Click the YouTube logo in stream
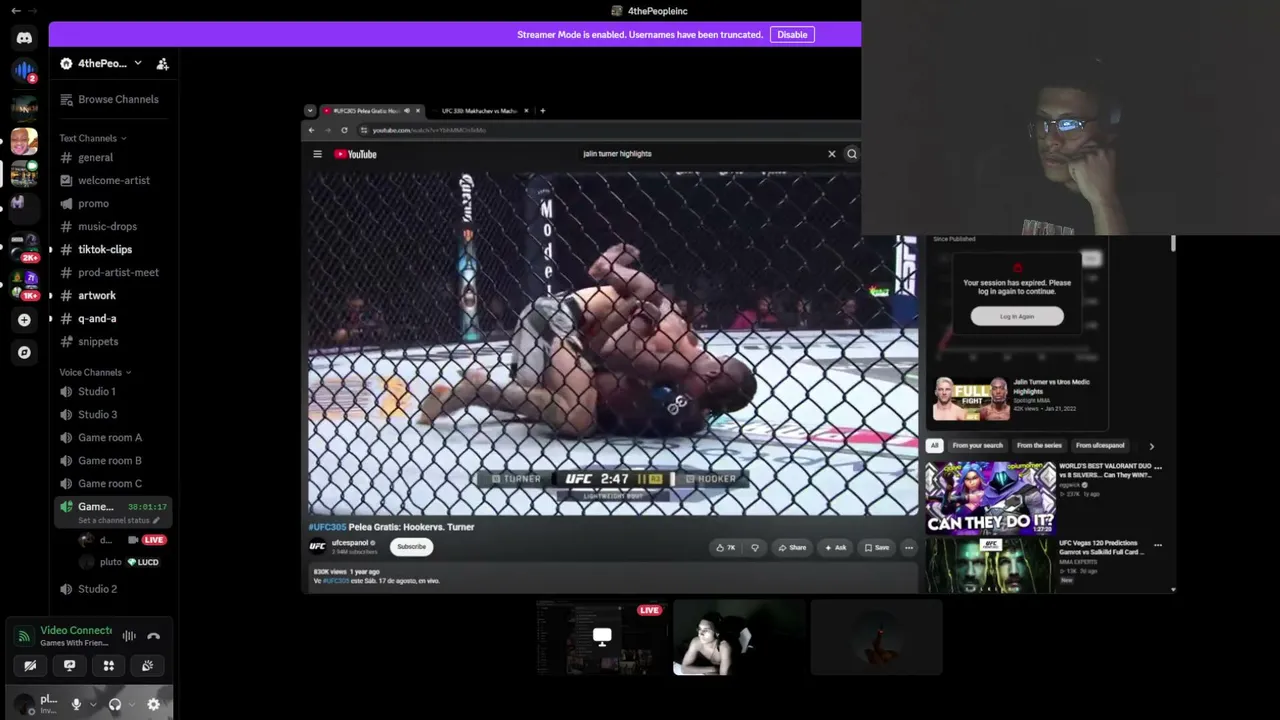 [x=355, y=154]
